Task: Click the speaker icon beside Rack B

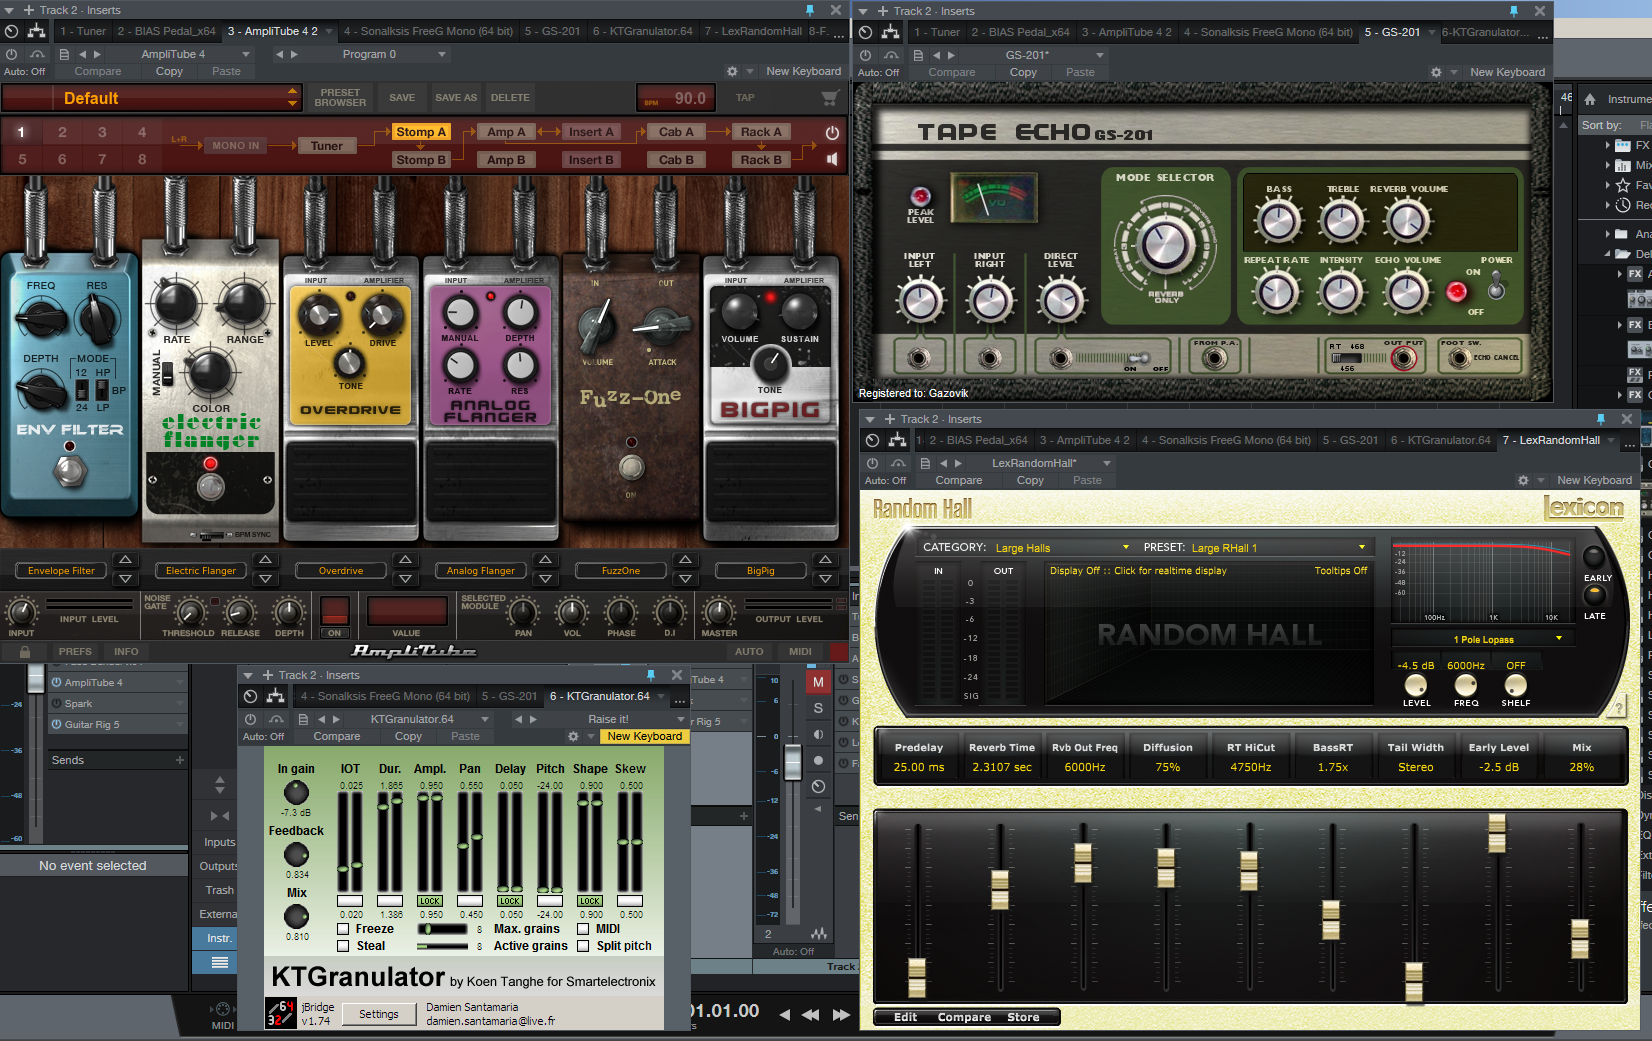Action: click(x=832, y=159)
